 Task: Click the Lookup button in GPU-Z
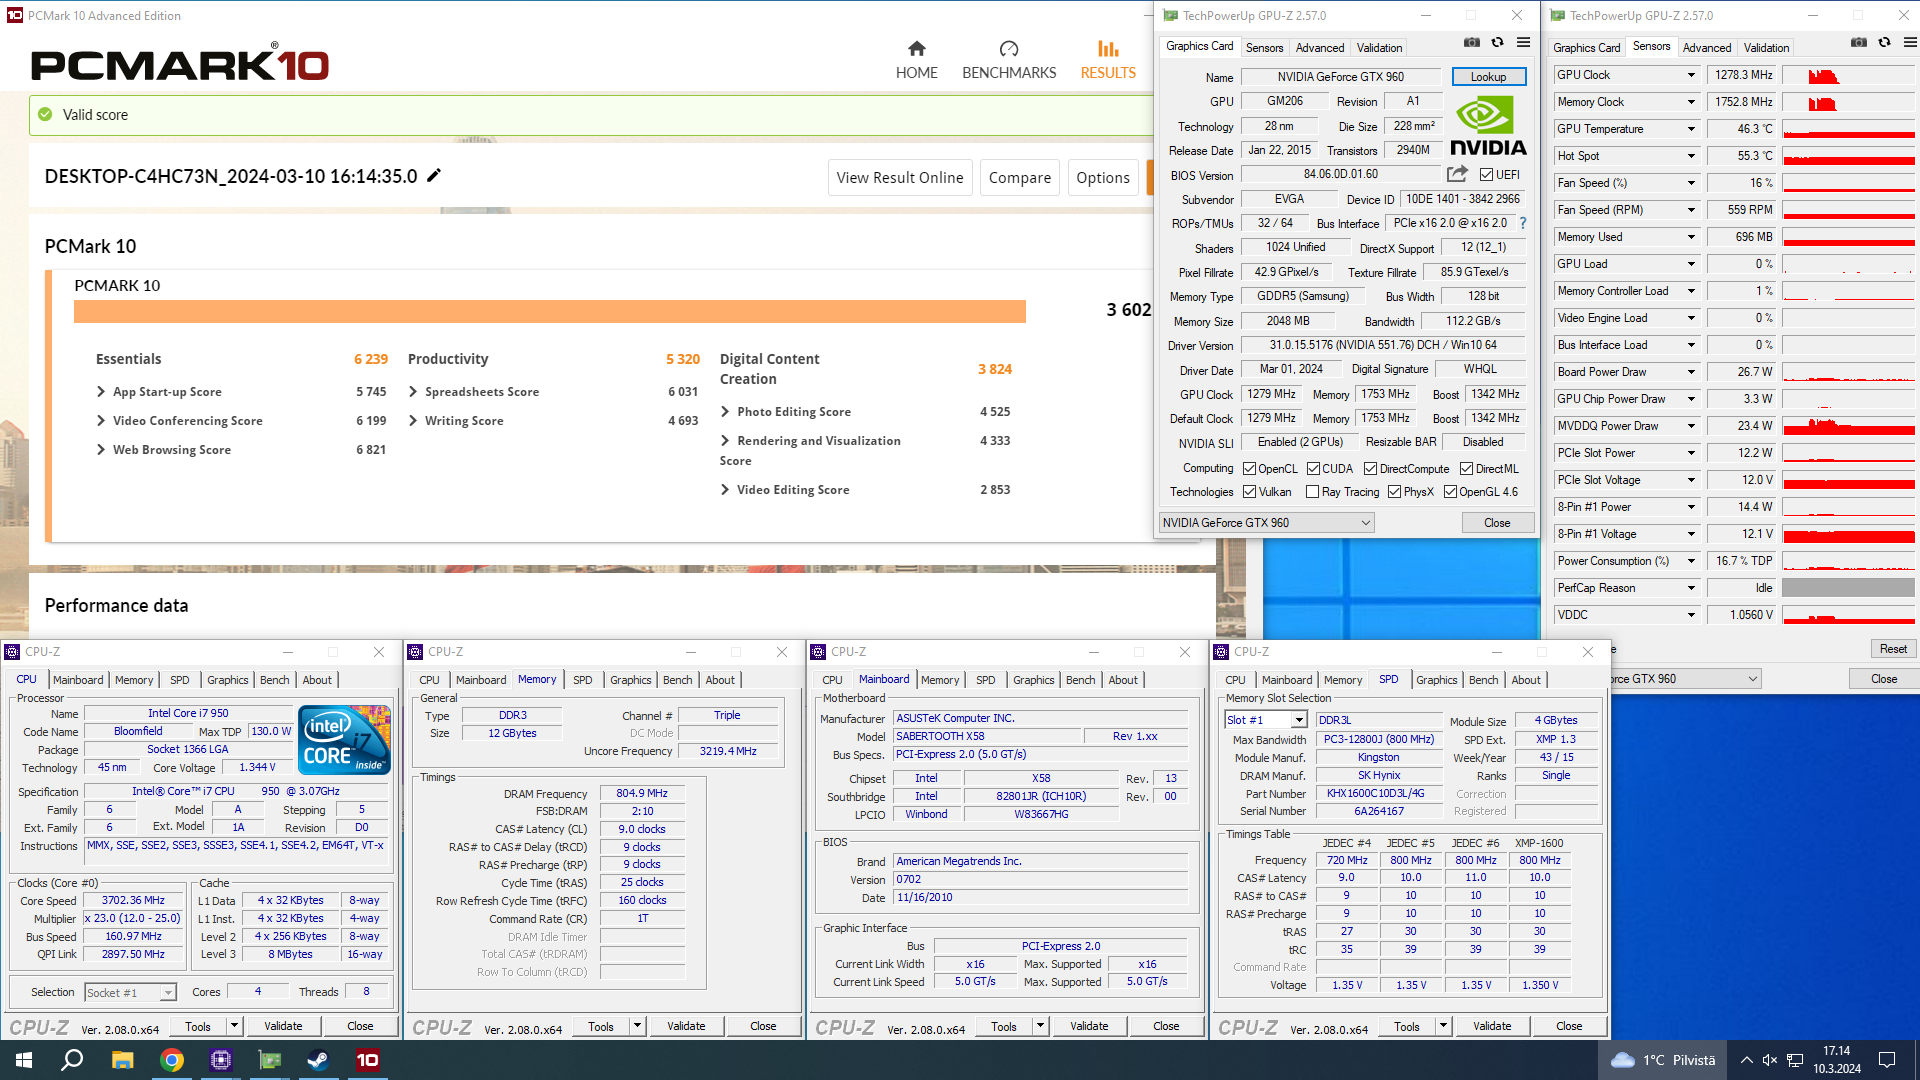point(1488,77)
